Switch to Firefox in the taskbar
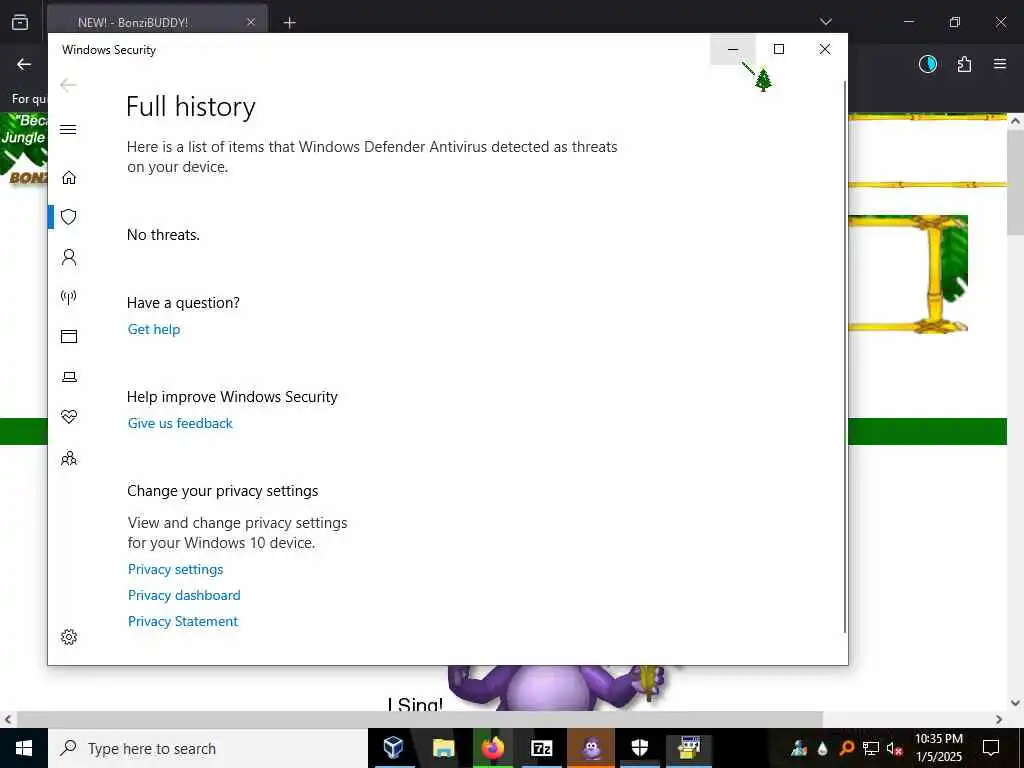Screen dimensions: 1024x768 493,748
